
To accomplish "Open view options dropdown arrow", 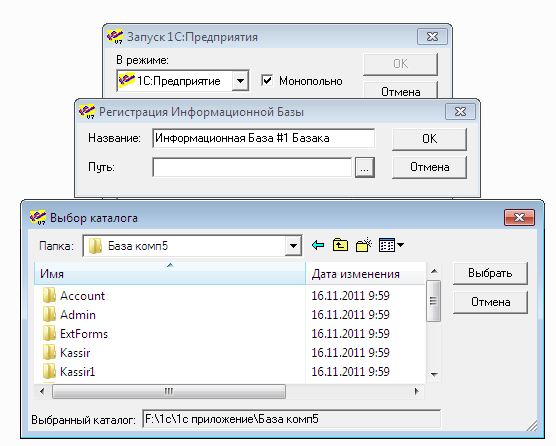I will point(401,245).
